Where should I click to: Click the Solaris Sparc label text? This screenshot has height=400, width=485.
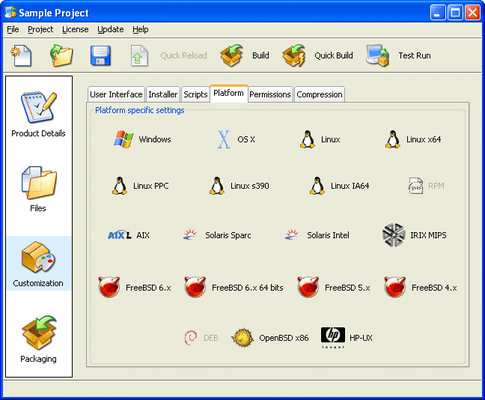pyautogui.click(x=228, y=235)
